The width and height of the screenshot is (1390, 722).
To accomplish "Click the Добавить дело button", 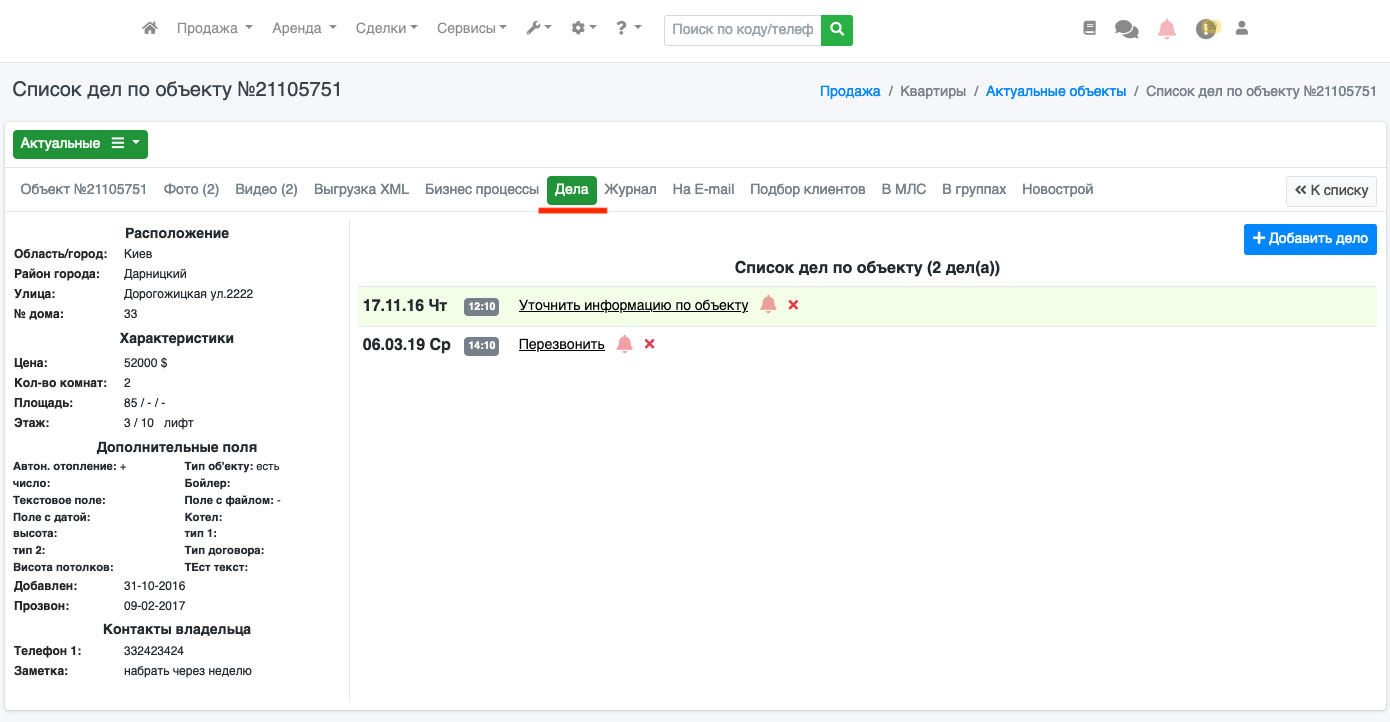I will (x=1310, y=239).
